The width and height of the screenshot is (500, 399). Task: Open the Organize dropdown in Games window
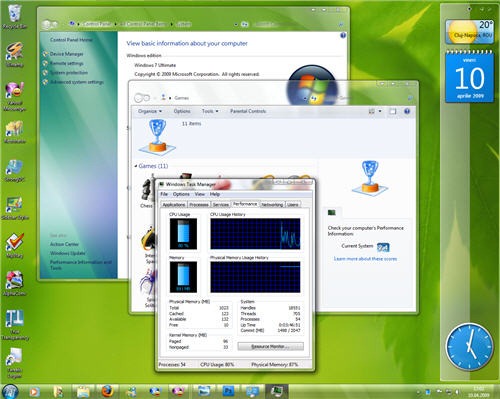[x=150, y=111]
